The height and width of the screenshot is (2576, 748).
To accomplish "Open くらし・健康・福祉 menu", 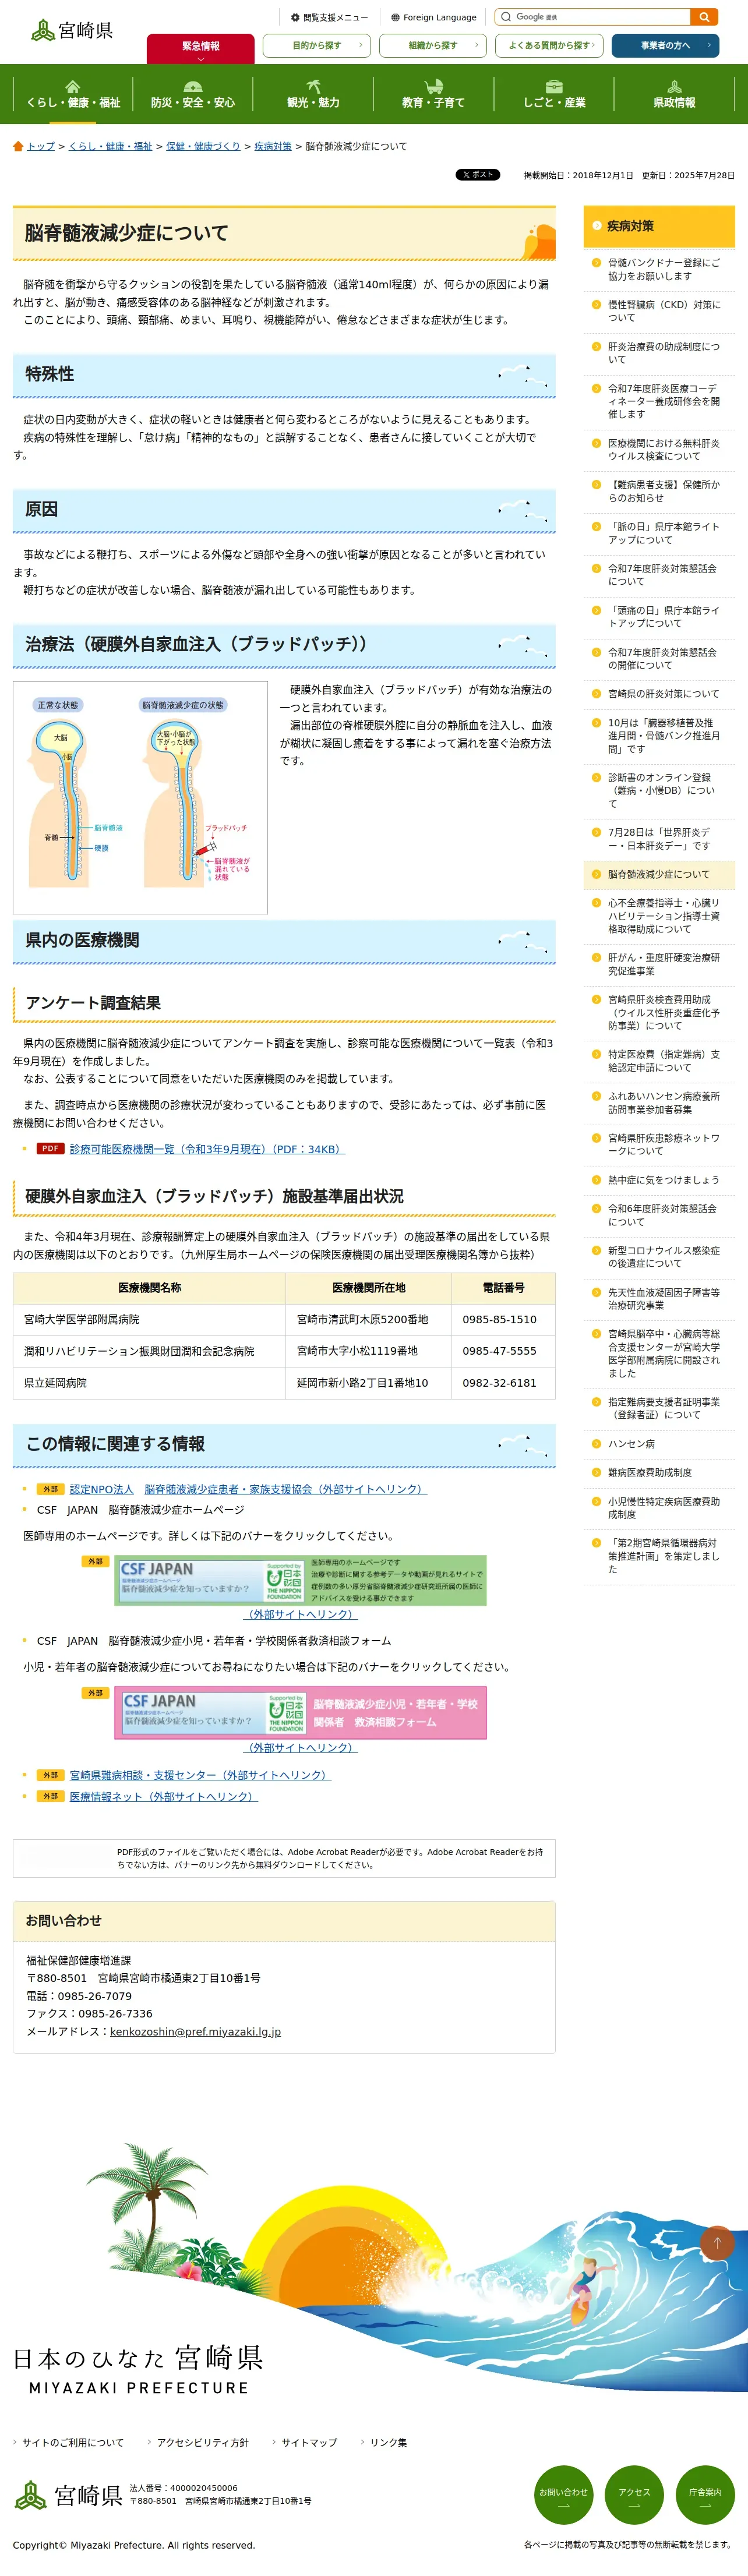I will click(73, 94).
